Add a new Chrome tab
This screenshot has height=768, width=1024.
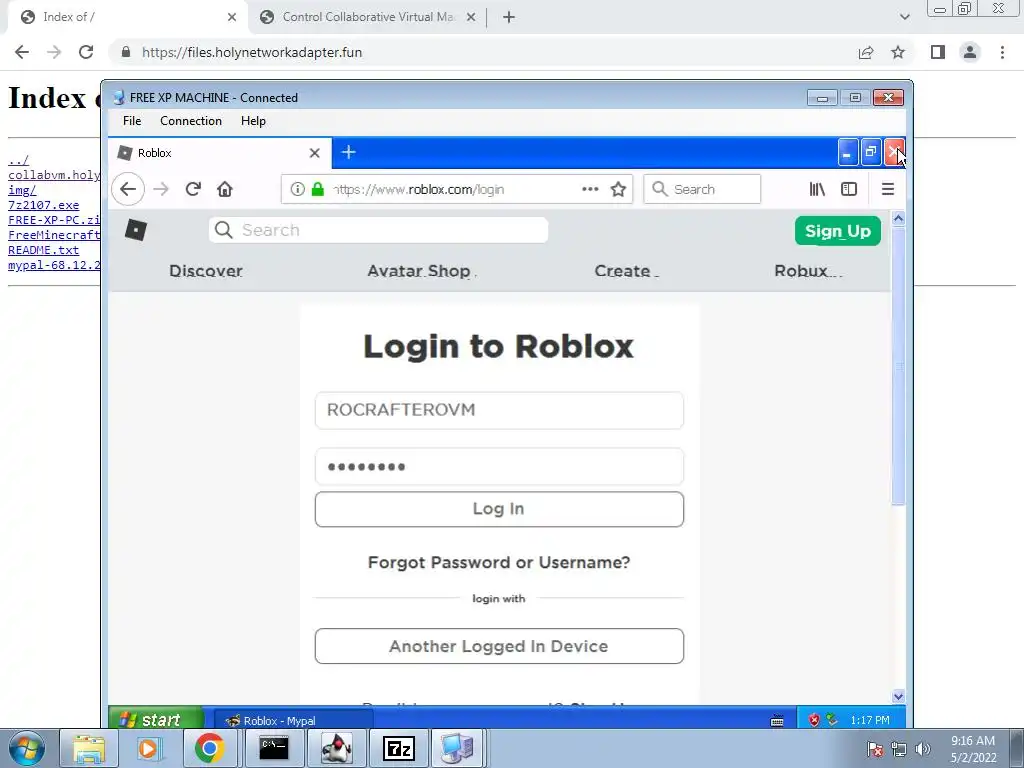pos(509,17)
